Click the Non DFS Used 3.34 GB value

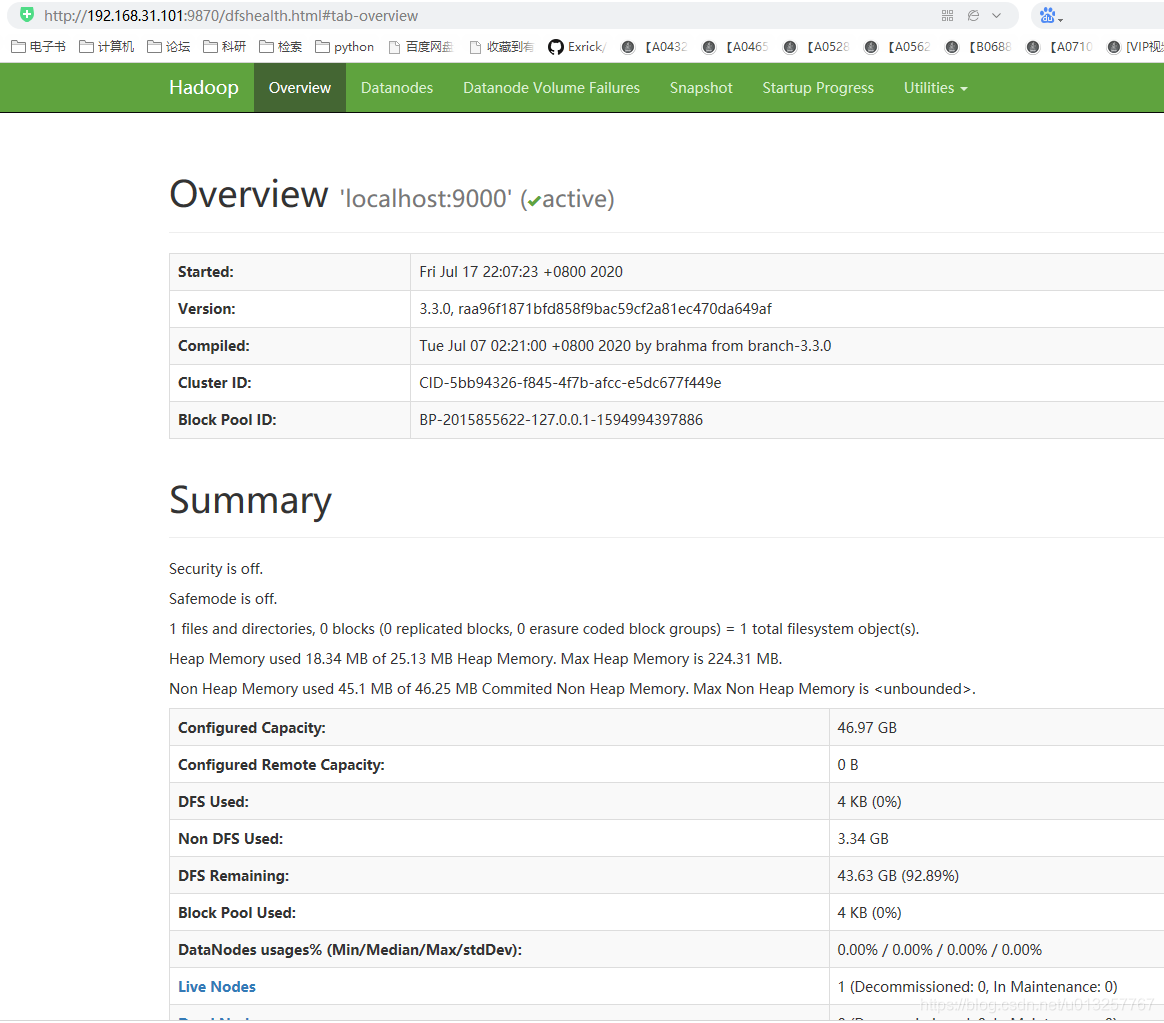(863, 839)
